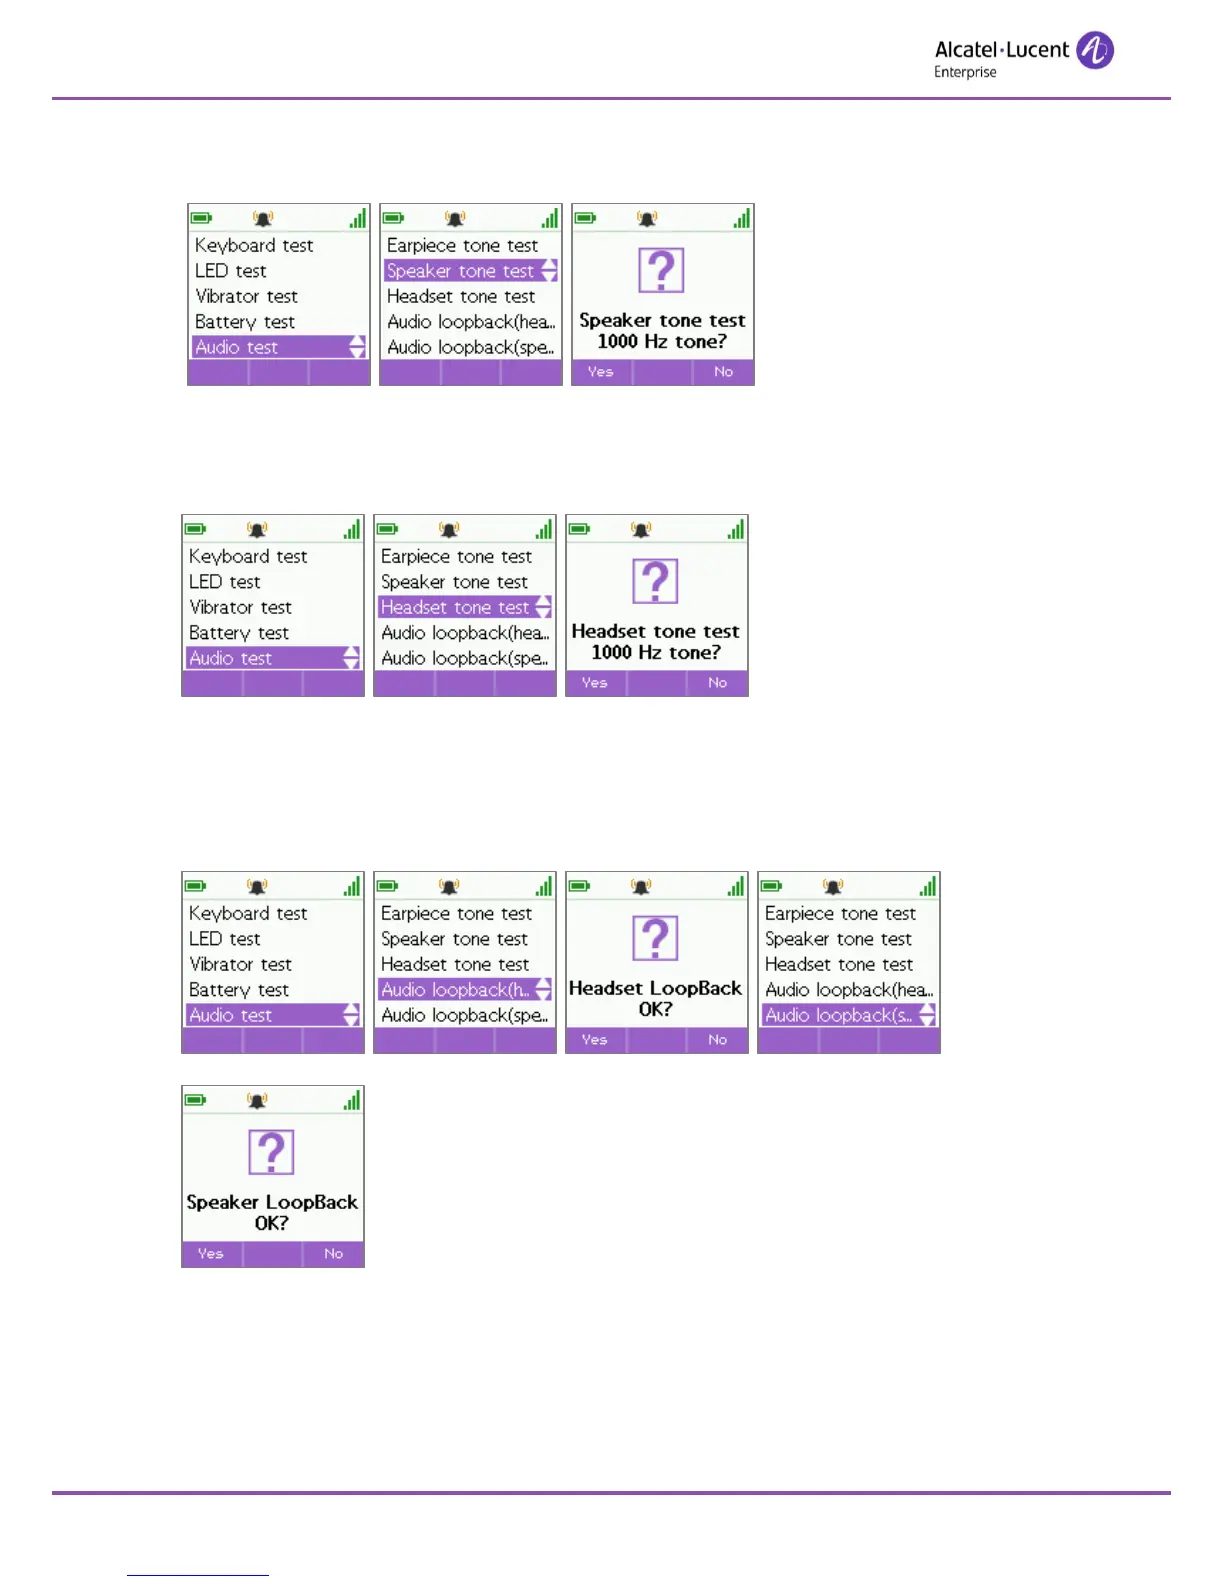
Task: Choose Yes on Headset LoopBack OK prompt
Action: (594, 1040)
